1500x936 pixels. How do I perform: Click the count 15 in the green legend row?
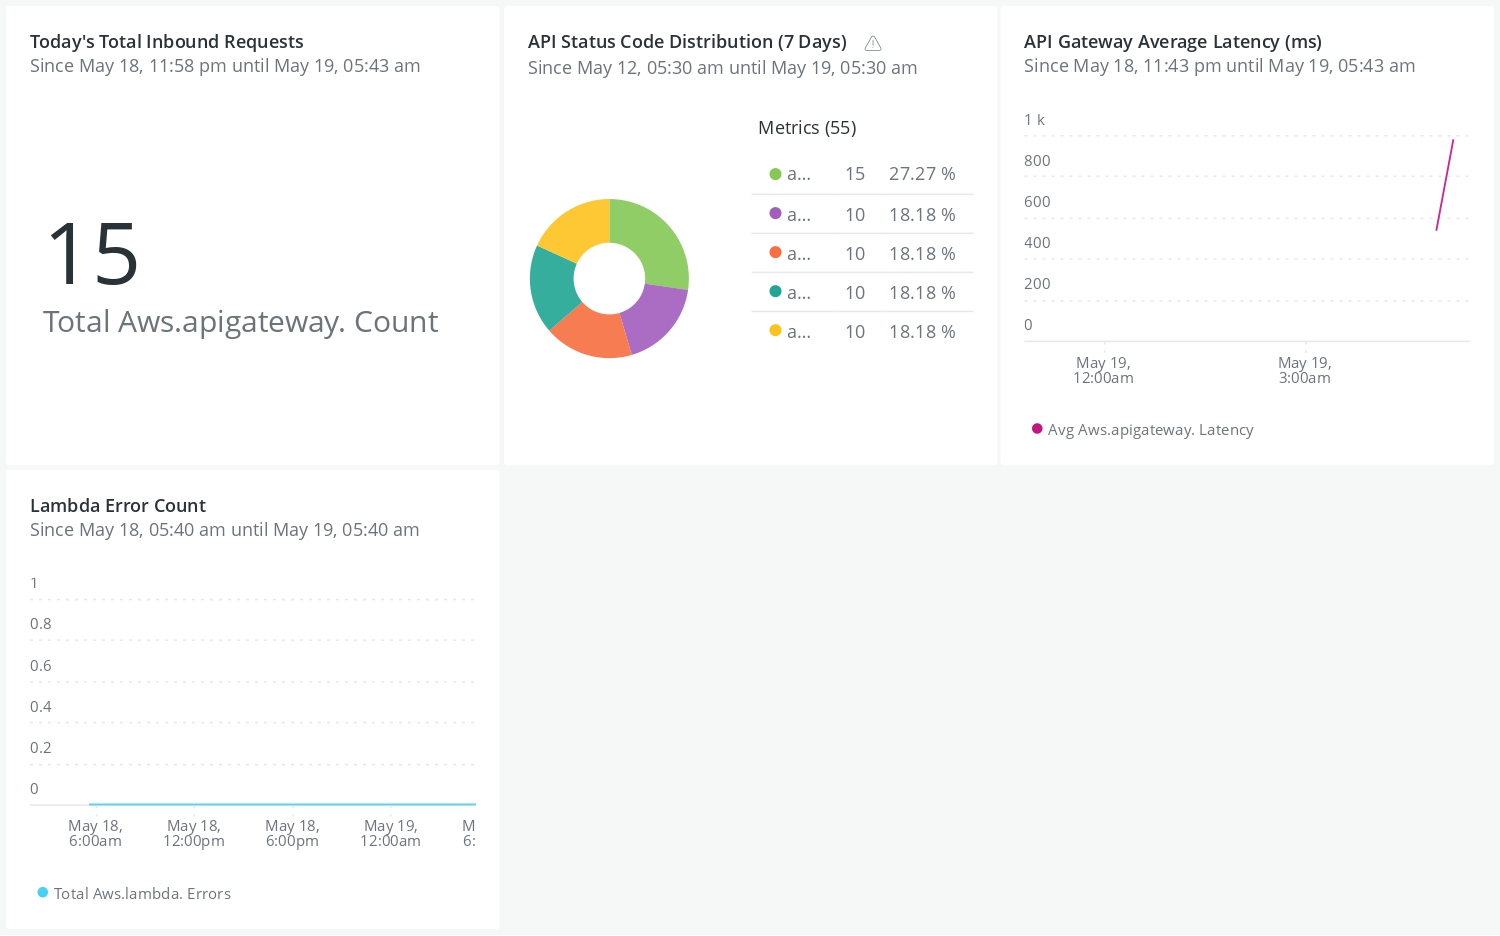(x=855, y=174)
